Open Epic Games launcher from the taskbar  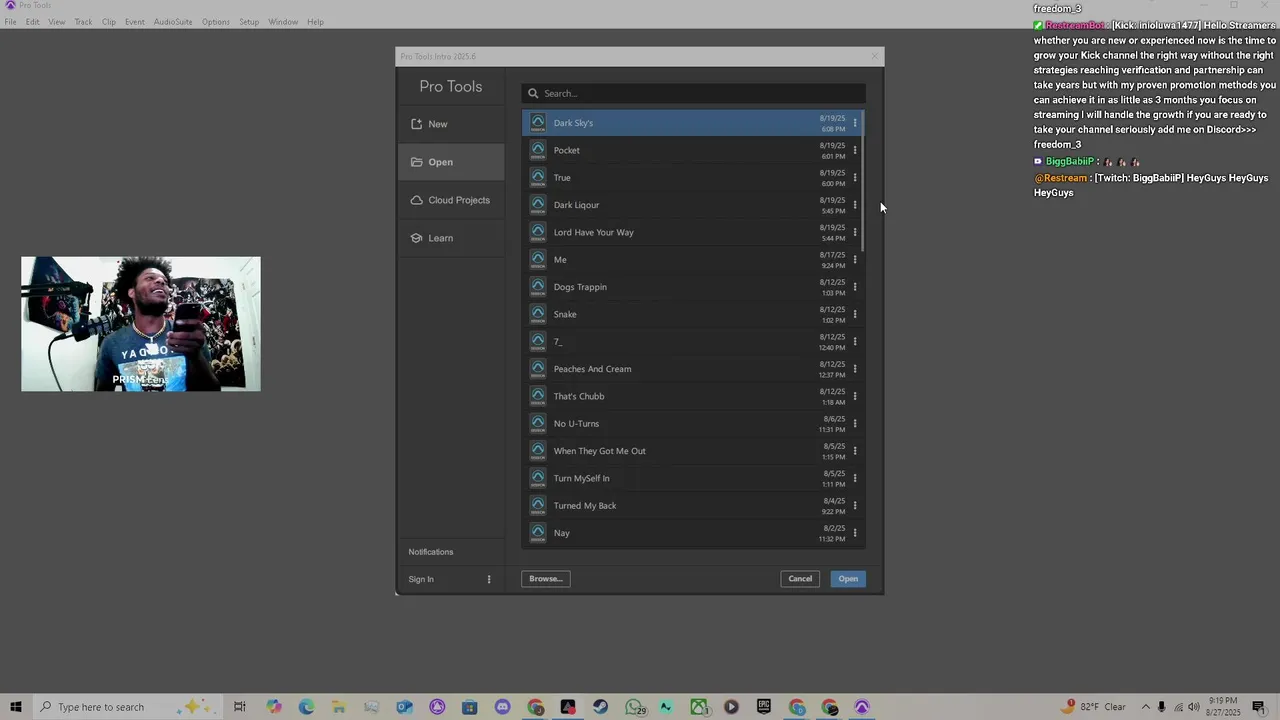point(764,707)
